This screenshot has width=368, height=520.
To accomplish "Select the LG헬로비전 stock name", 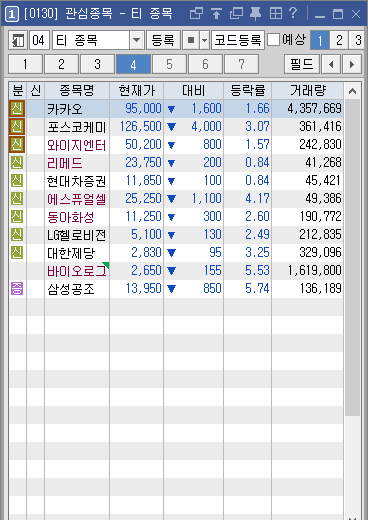I will coord(76,235).
